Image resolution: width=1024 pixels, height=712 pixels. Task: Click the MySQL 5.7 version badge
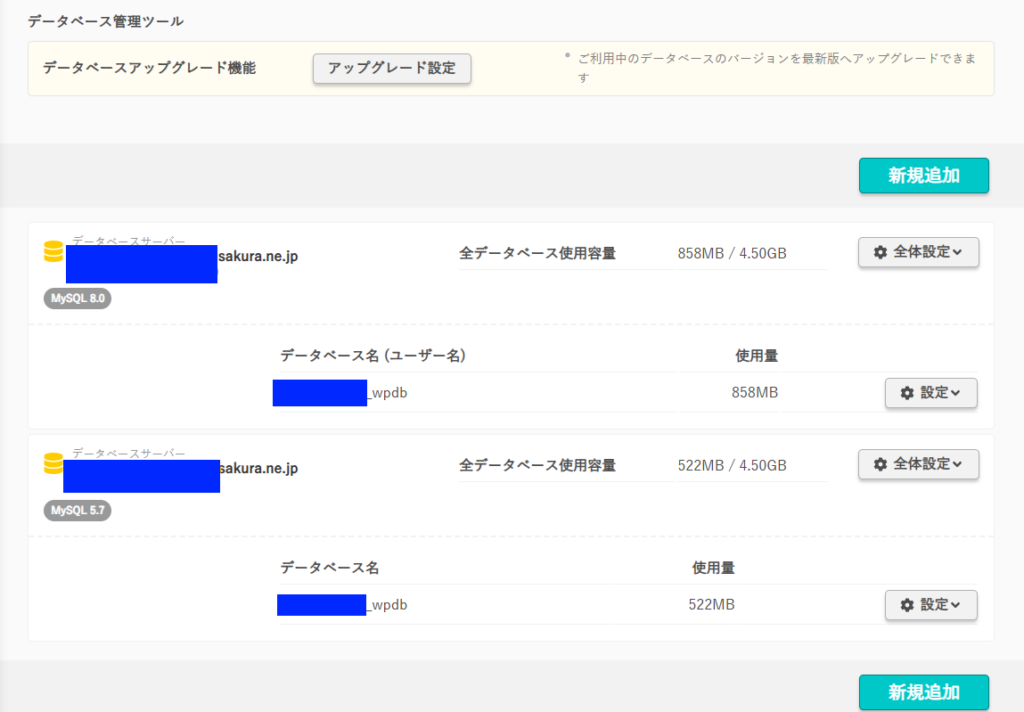click(x=78, y=510)
